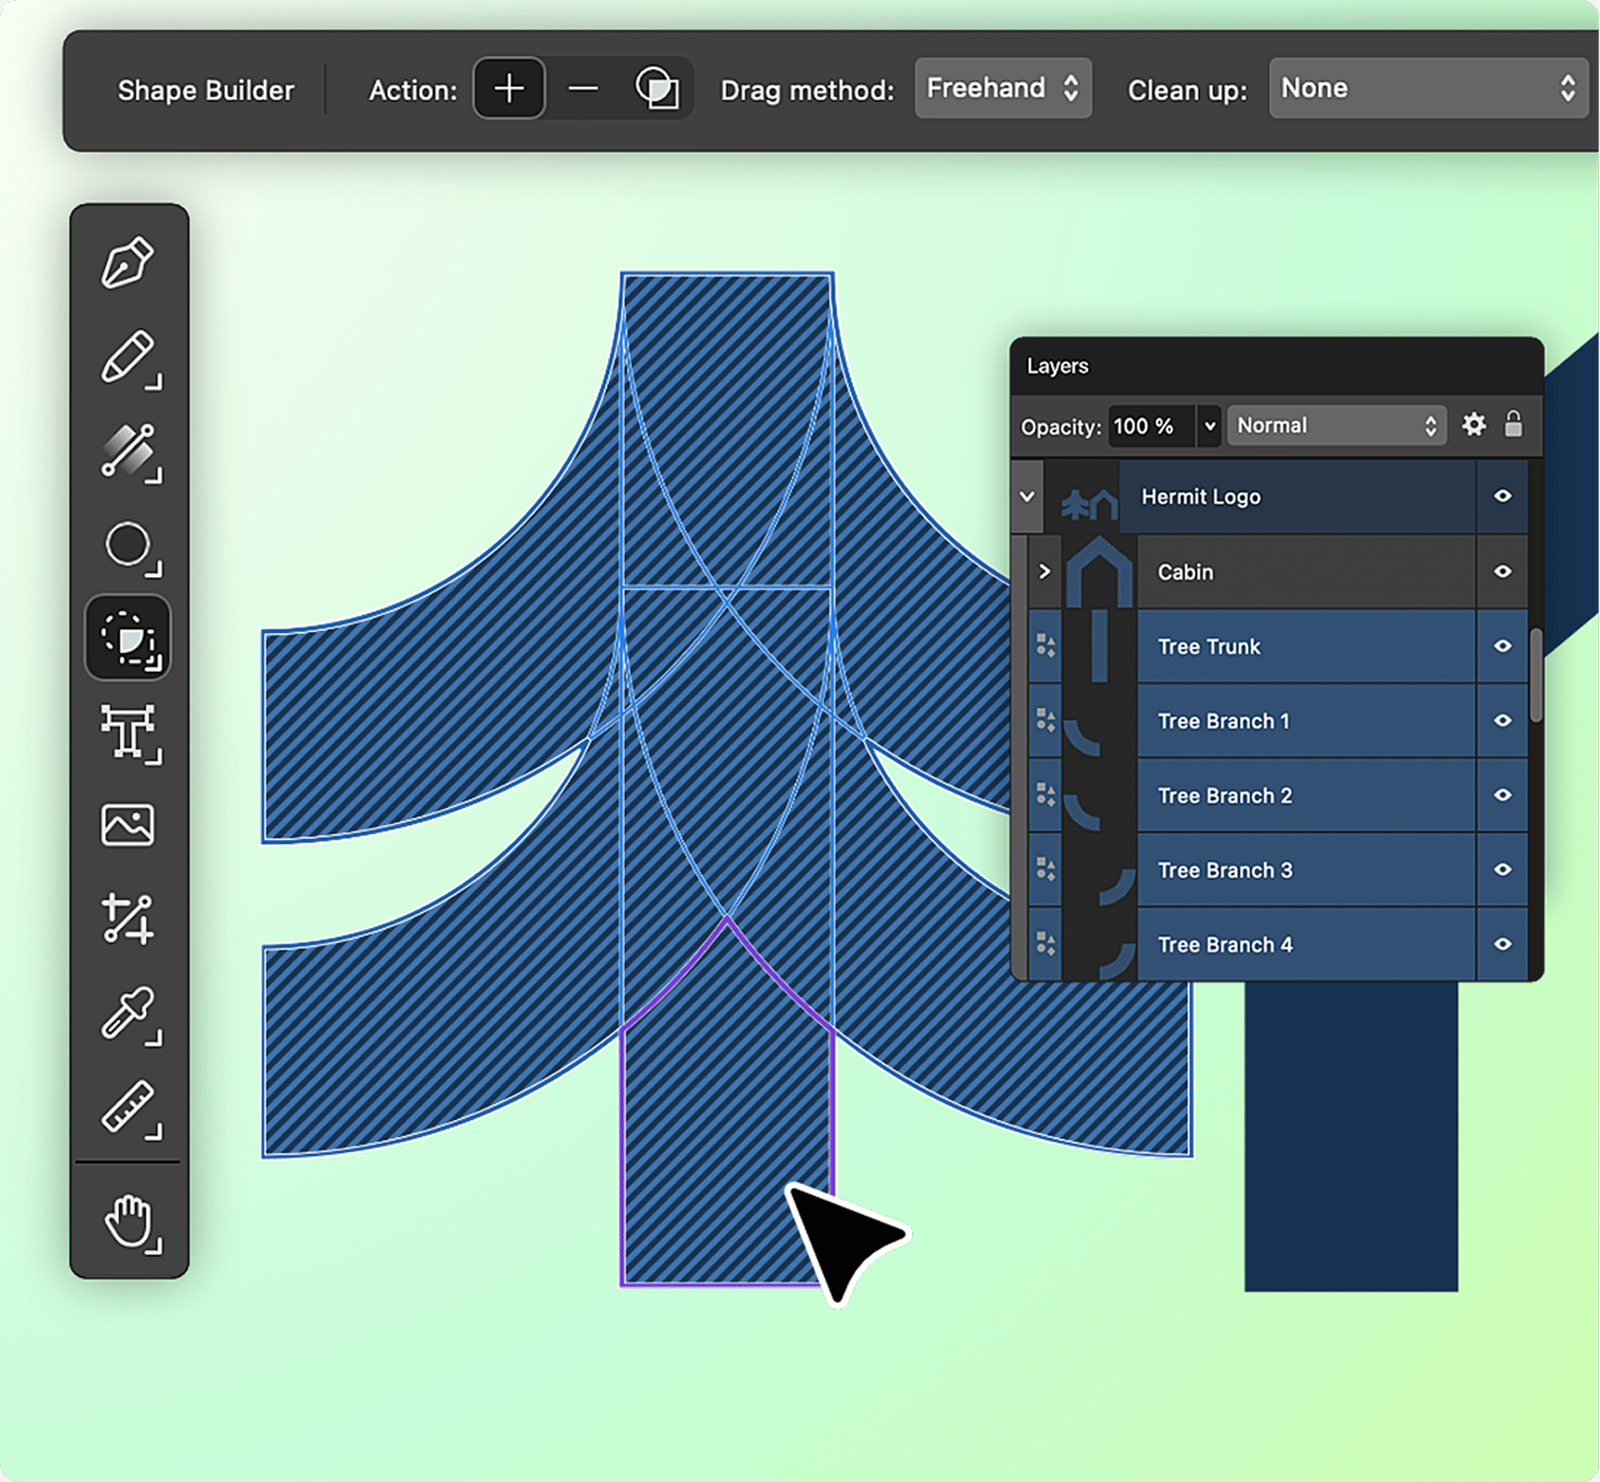Click the layer settings gear icon
Image resolution: width=1600 pixels, height=1482 pixels.
(1473, 425)
